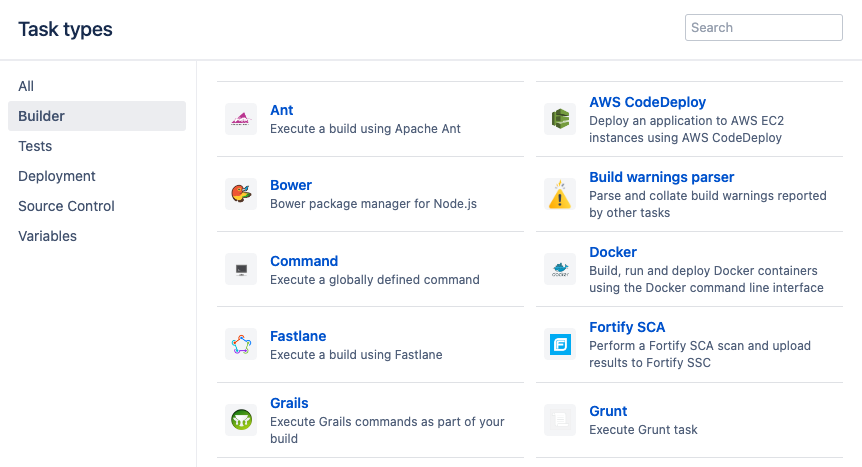
Task: Click the Apache Ant task icon
Action: (x=241, y=119)
